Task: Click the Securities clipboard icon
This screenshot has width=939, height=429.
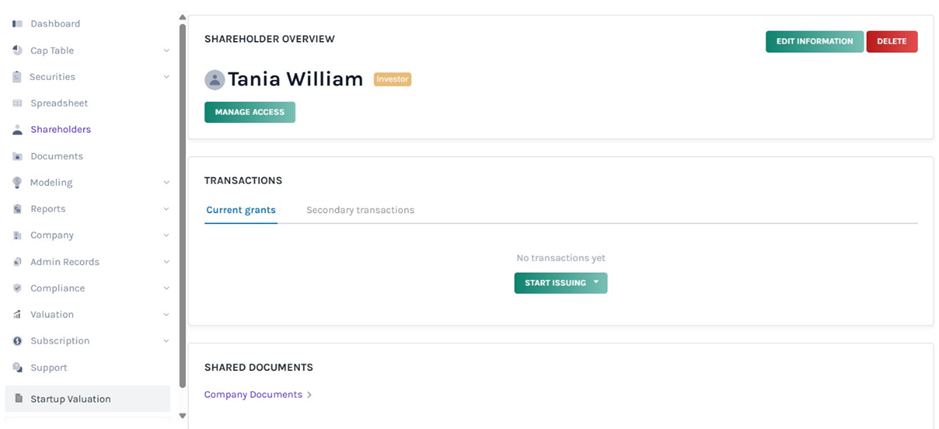Action: pyautogui.click(x=17, y=77)
